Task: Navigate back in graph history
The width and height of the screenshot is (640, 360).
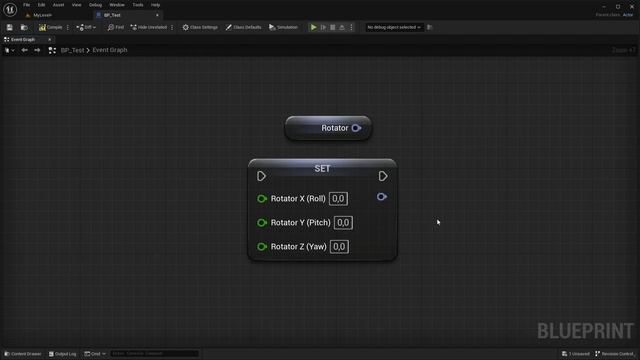Action: (24, 50)
